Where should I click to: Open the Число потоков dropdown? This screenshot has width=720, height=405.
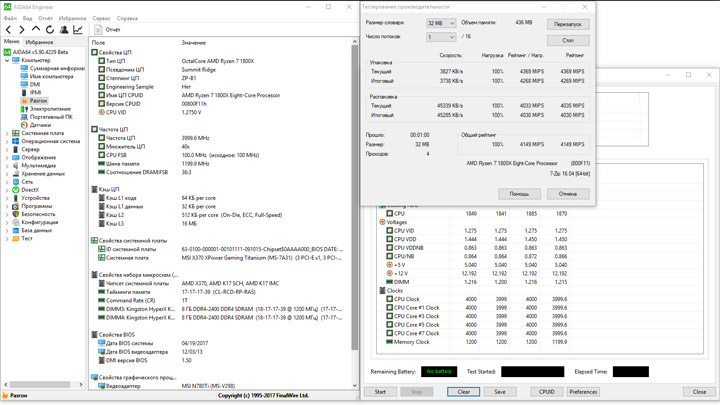pos(441,37)
